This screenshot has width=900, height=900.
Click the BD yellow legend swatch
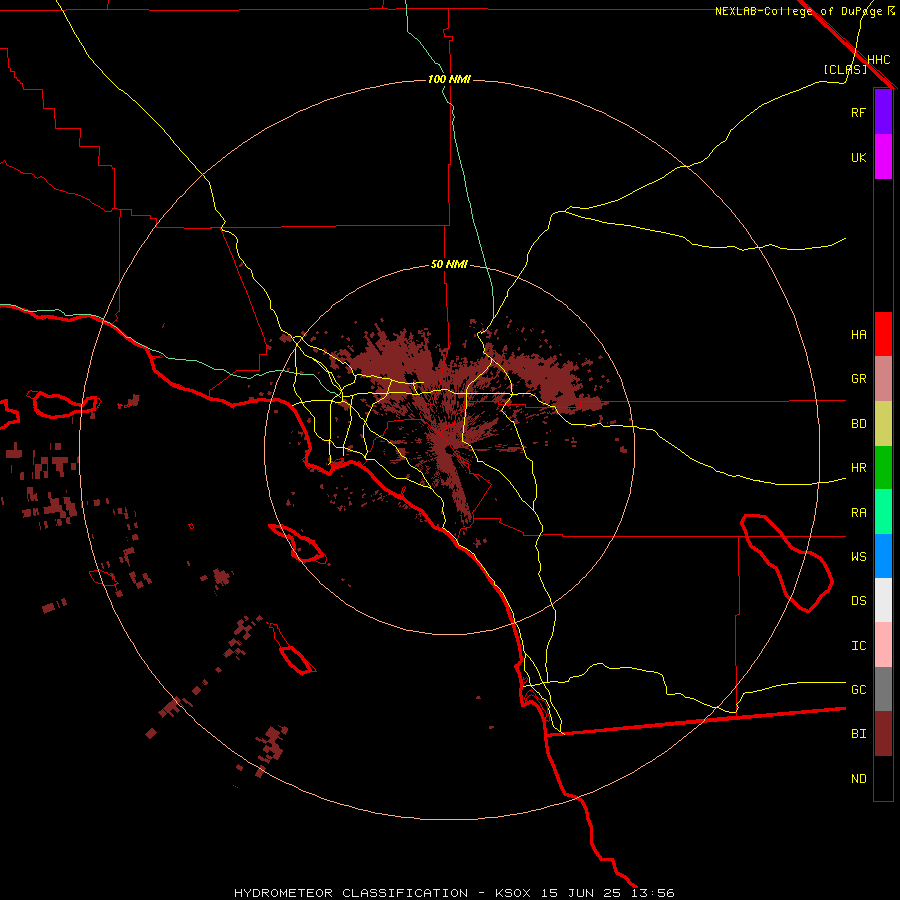pos(883,424)
